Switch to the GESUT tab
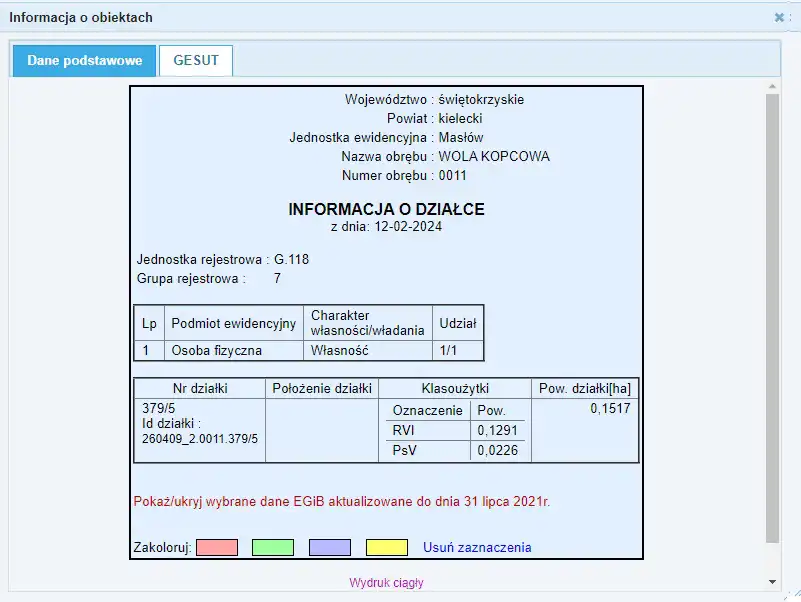801x602 pixels. point(195,60)
